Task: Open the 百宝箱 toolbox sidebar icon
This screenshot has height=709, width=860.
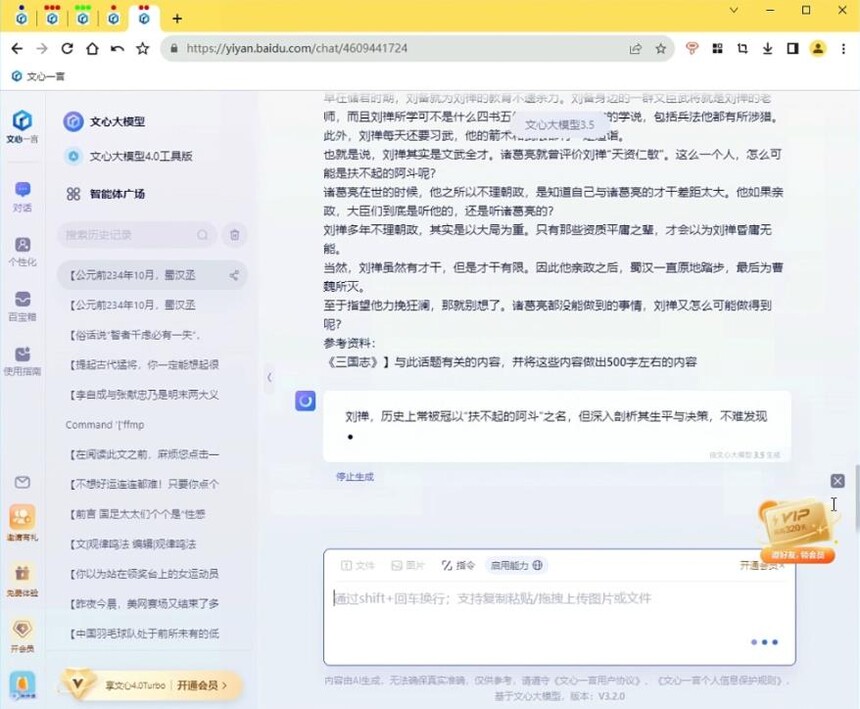Action: pos(22,305)
